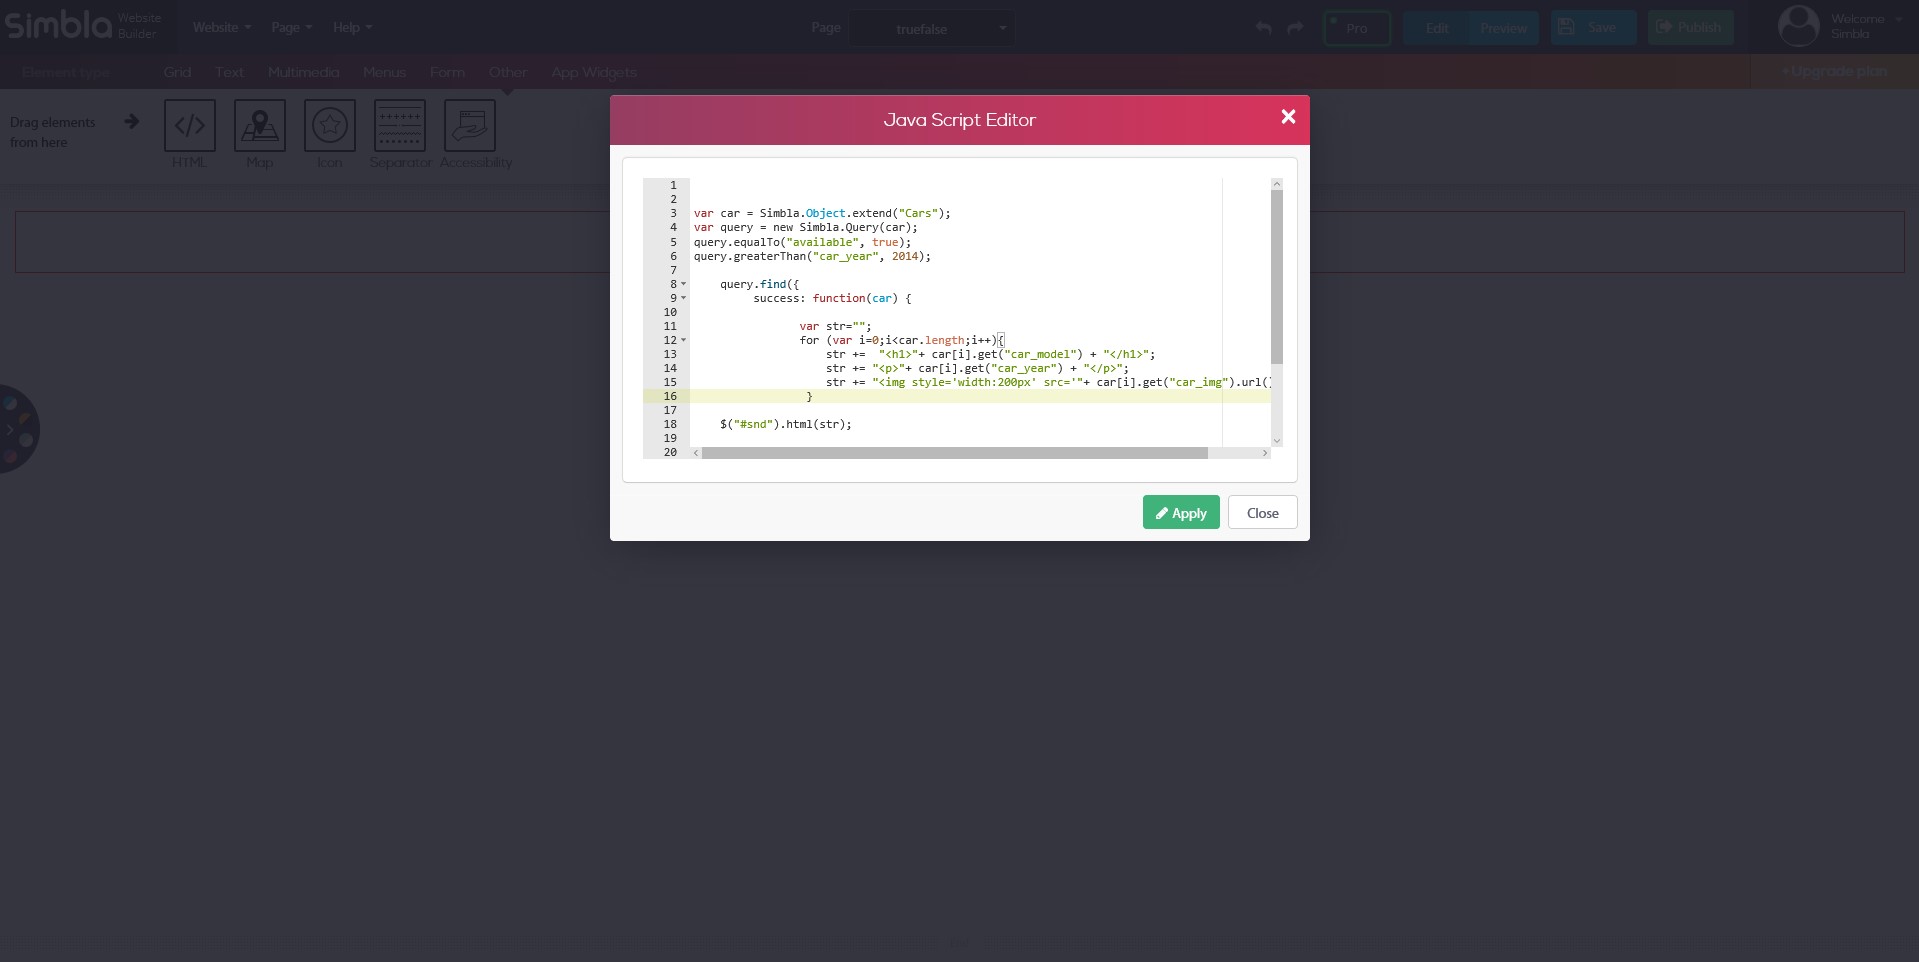Switch to Preview mode

coord(1504,28)
